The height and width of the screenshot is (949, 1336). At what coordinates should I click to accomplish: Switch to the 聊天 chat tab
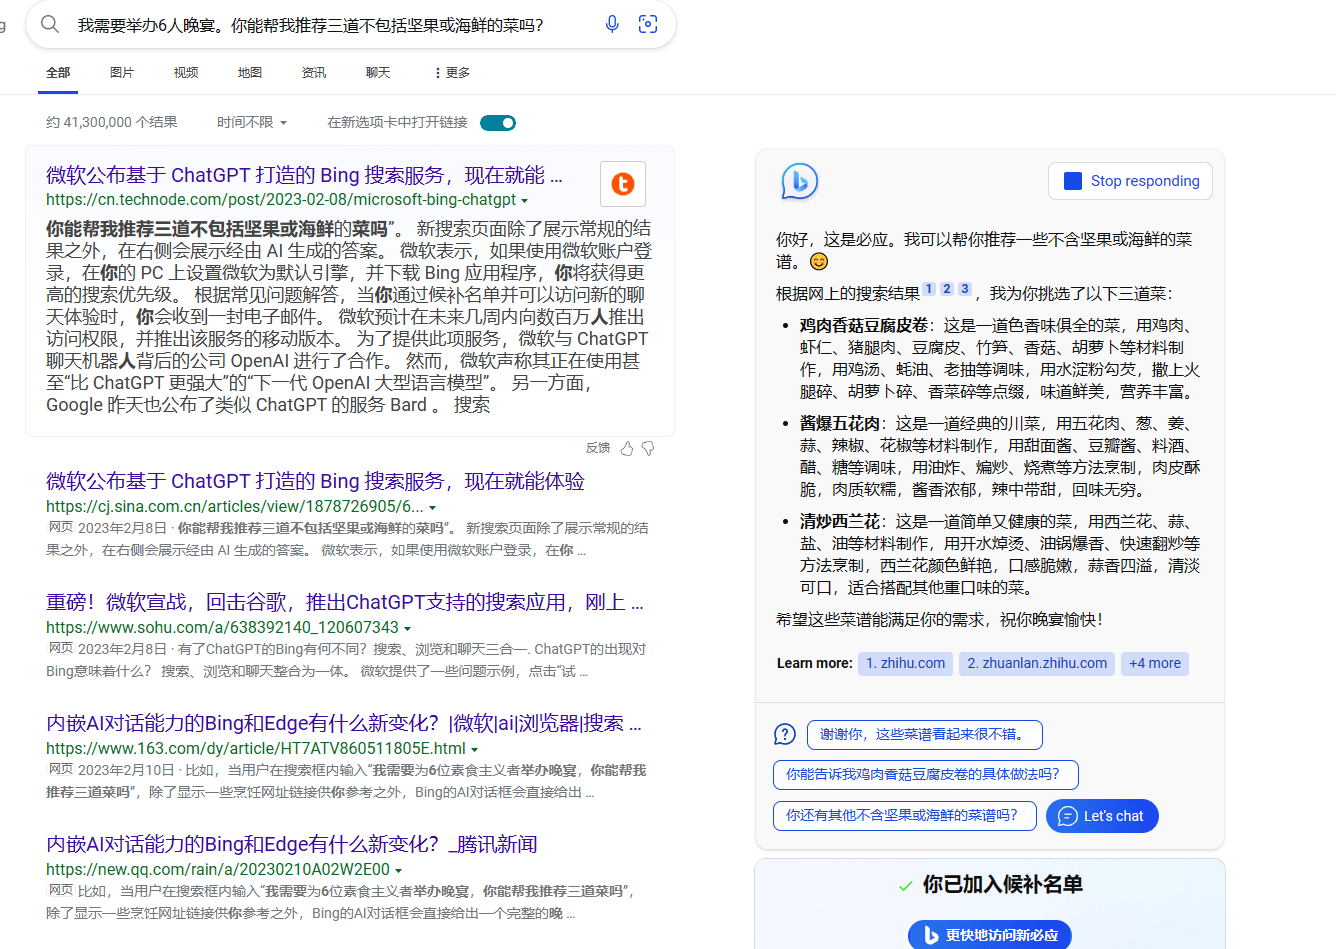coord(378,73)
